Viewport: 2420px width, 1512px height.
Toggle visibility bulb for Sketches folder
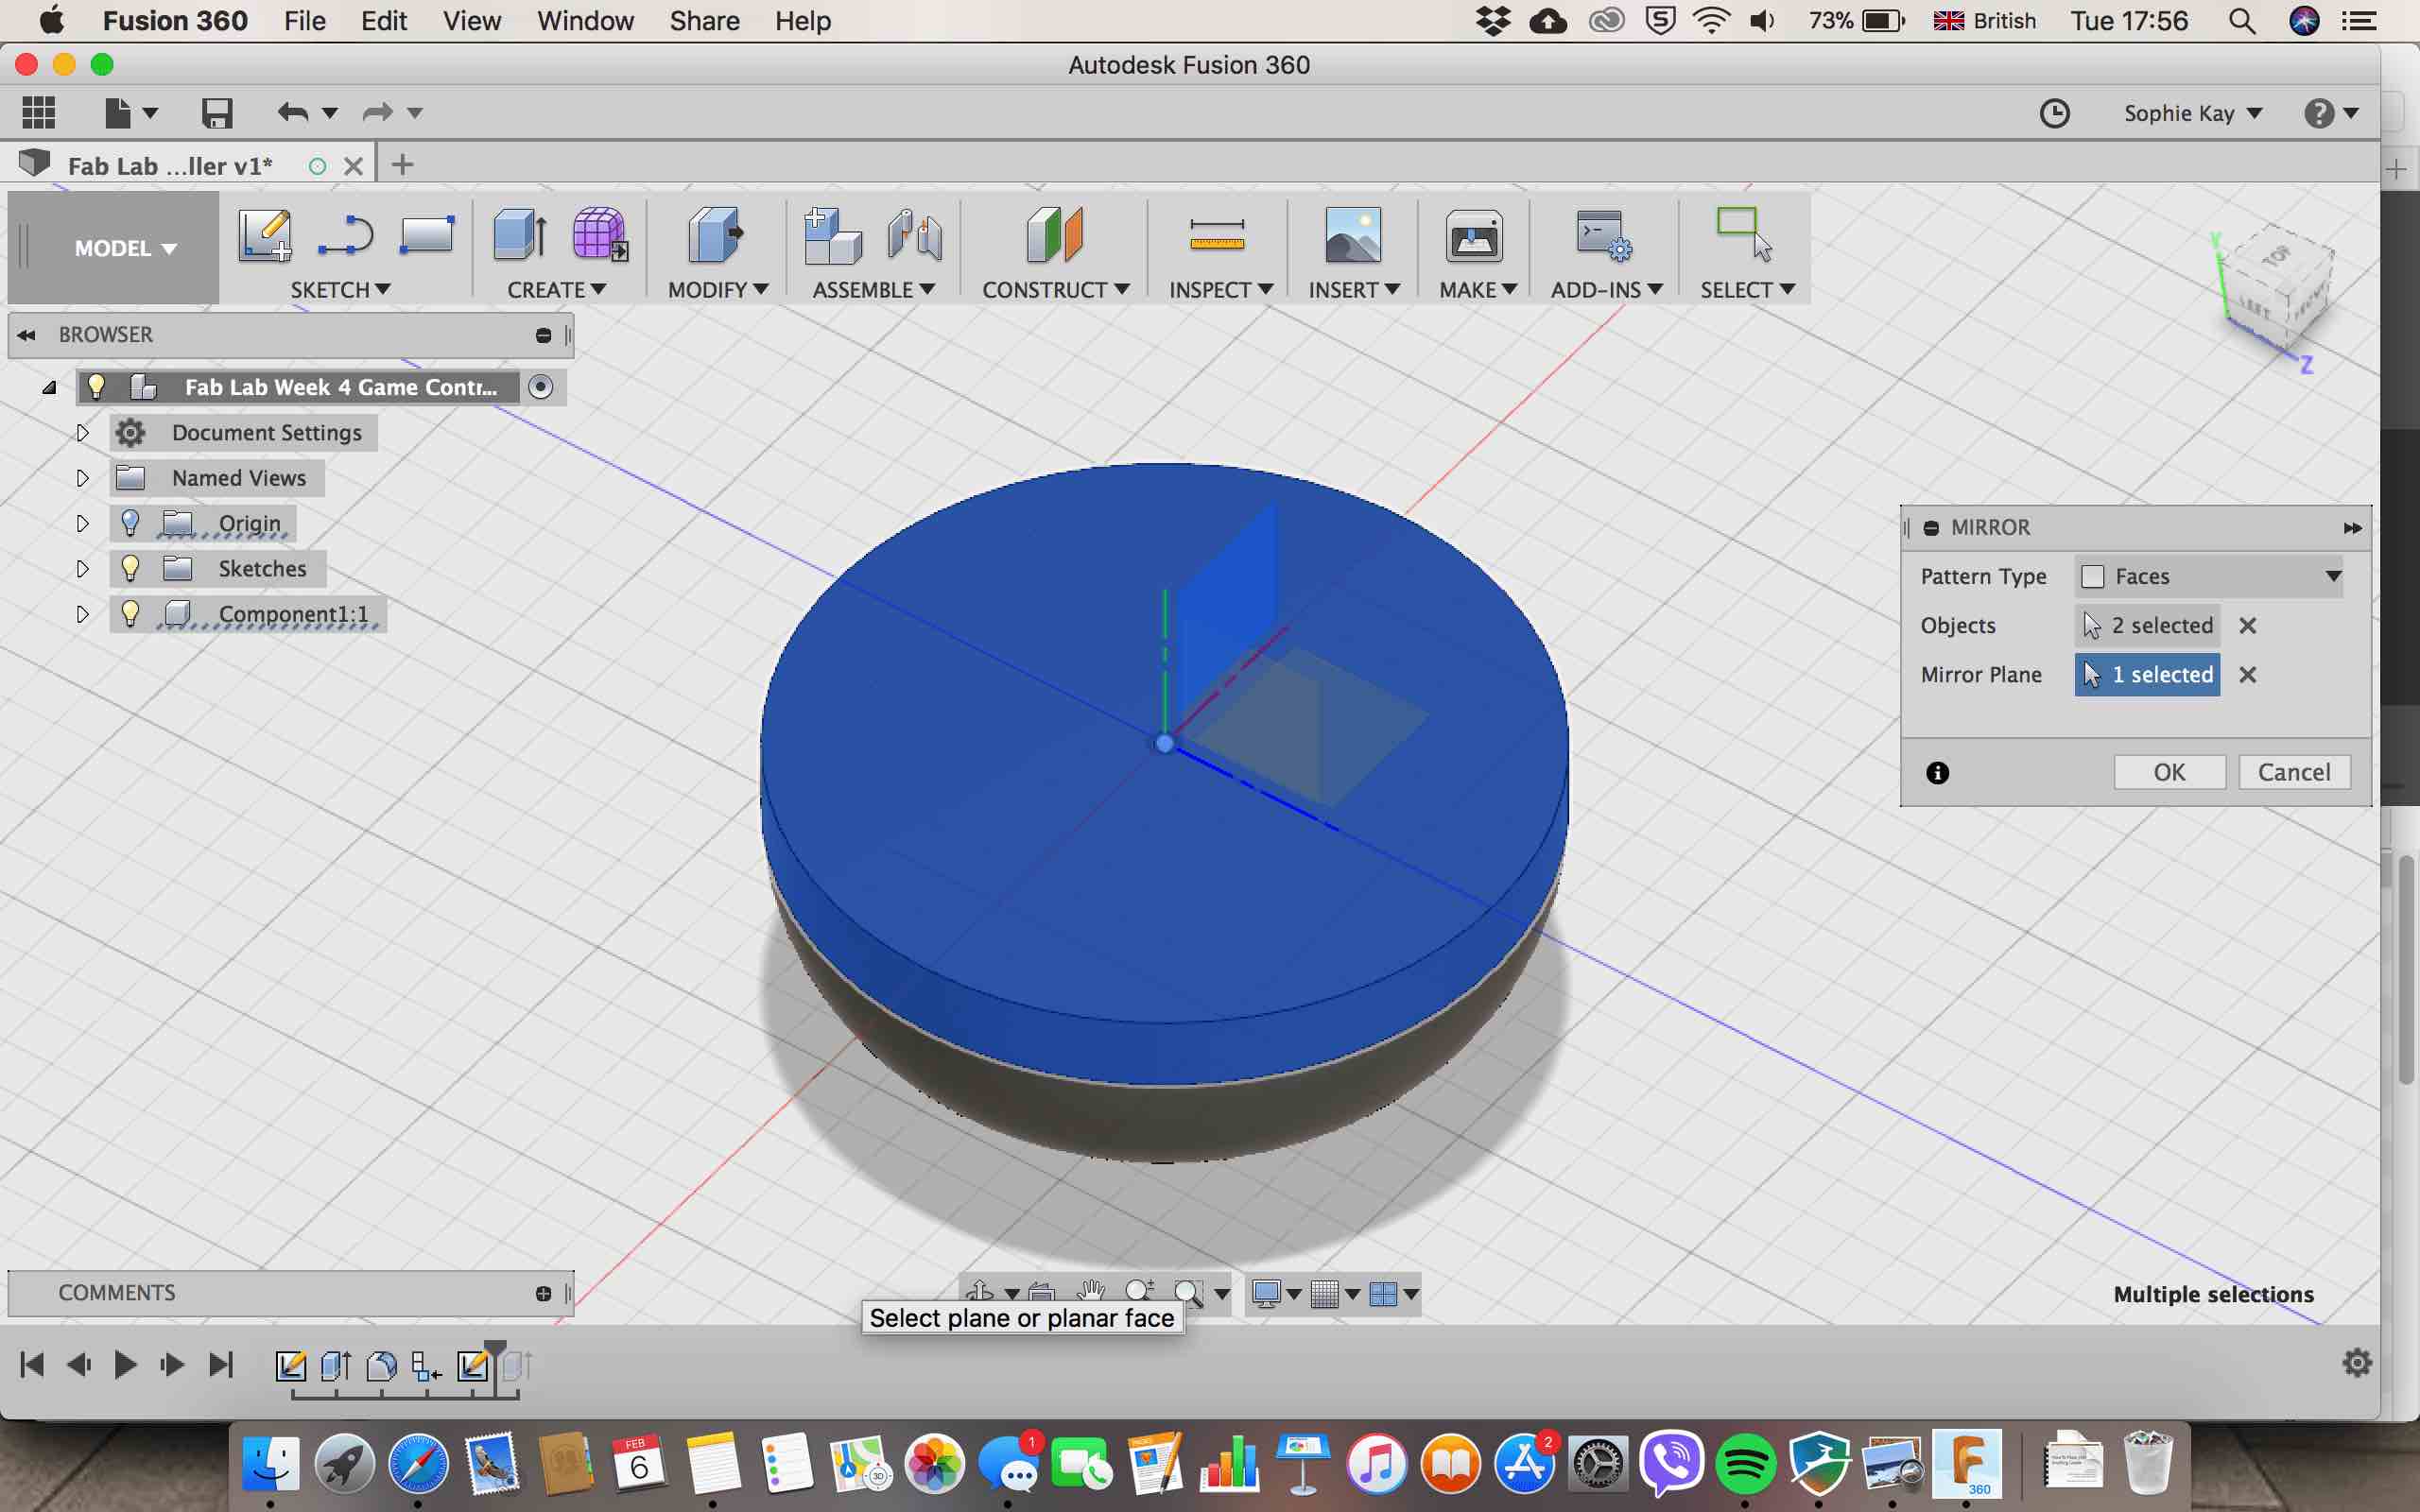point(130,568)
